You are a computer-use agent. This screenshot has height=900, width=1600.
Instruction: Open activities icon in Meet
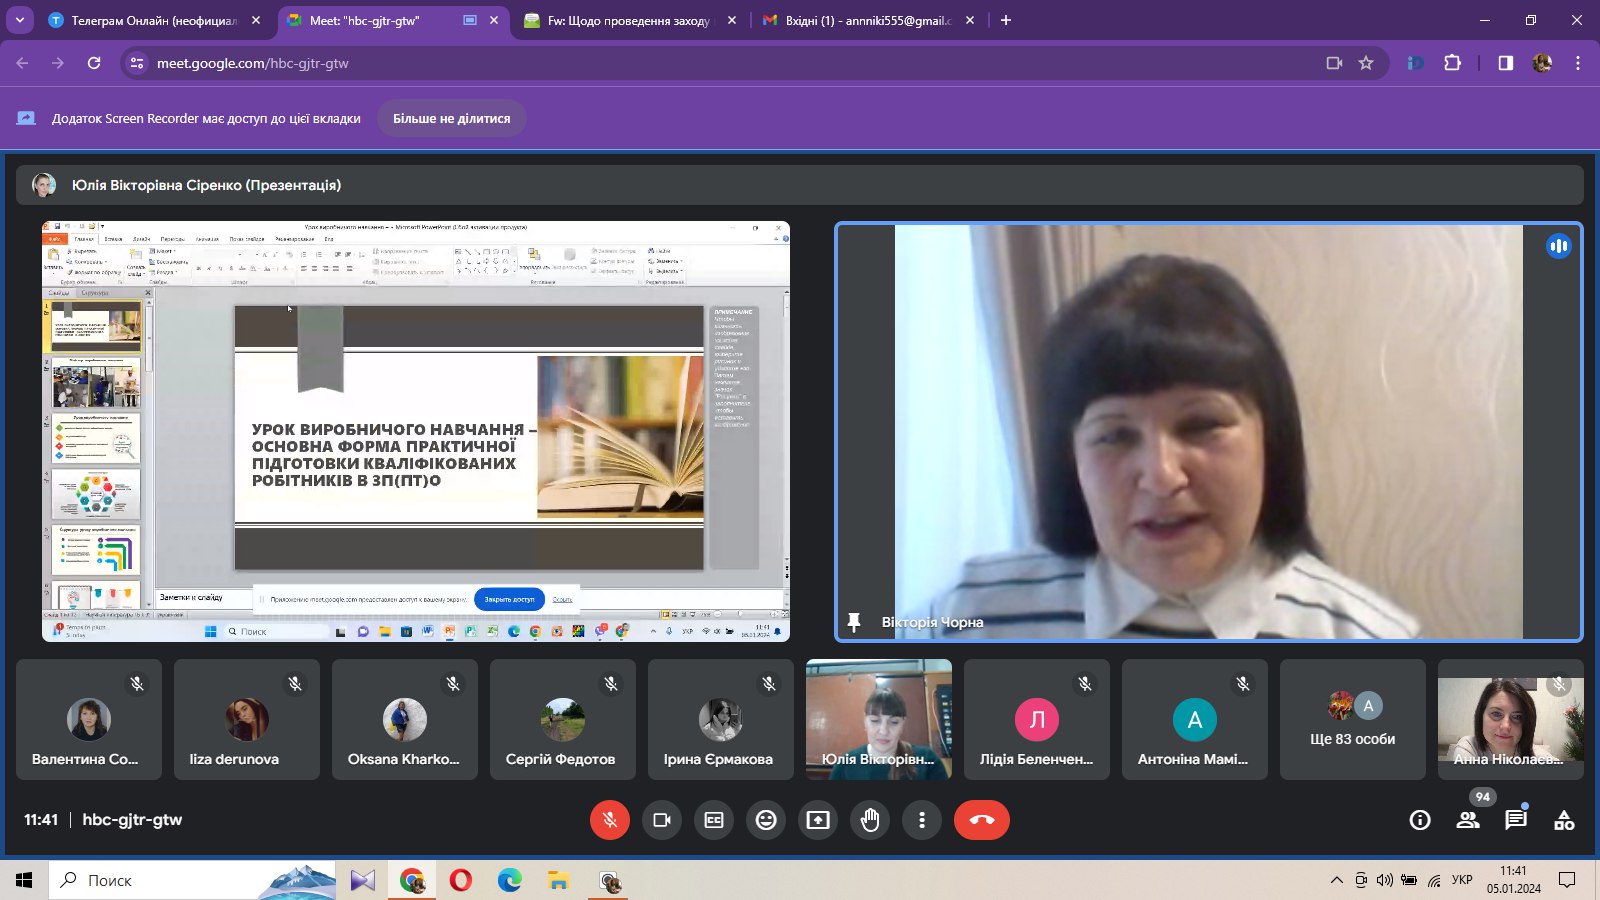[1564, 820]
